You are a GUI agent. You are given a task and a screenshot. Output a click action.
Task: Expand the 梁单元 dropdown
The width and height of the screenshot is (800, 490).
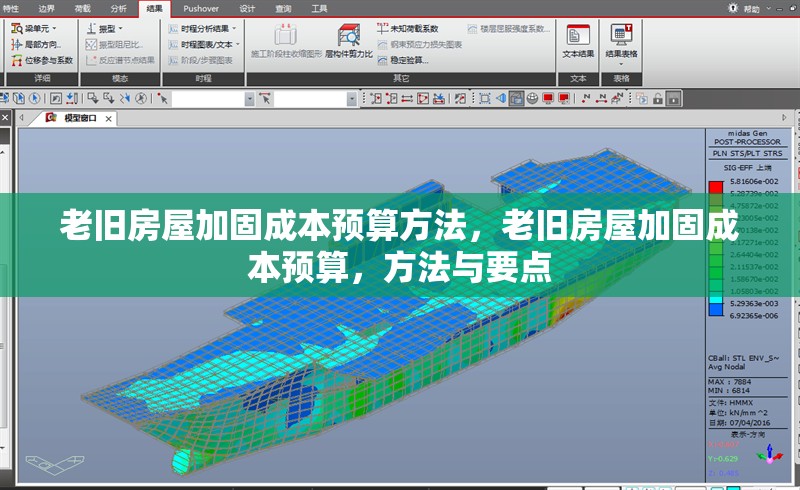(40, 29)
